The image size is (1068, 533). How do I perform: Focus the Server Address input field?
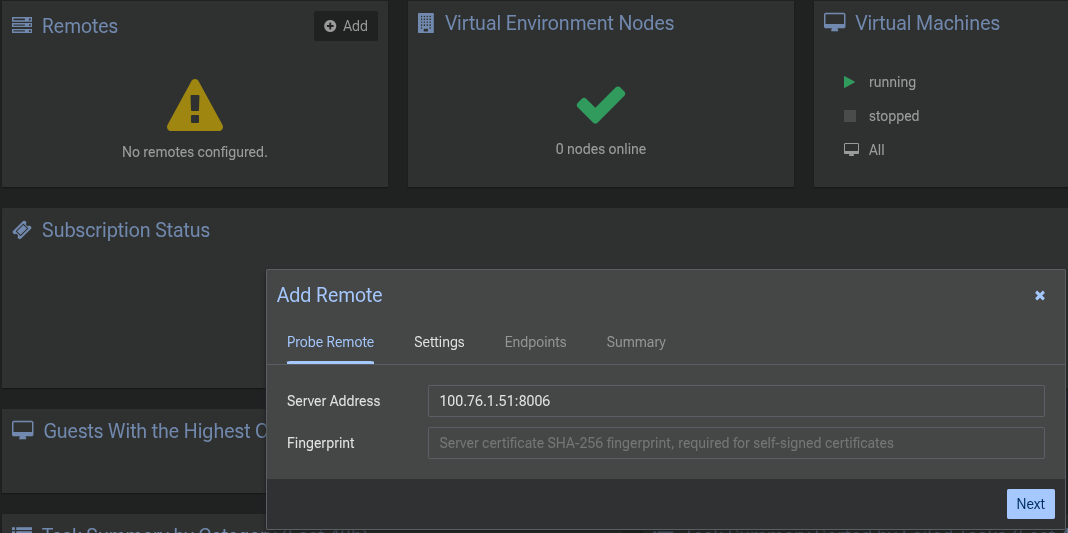pos(735,401)
